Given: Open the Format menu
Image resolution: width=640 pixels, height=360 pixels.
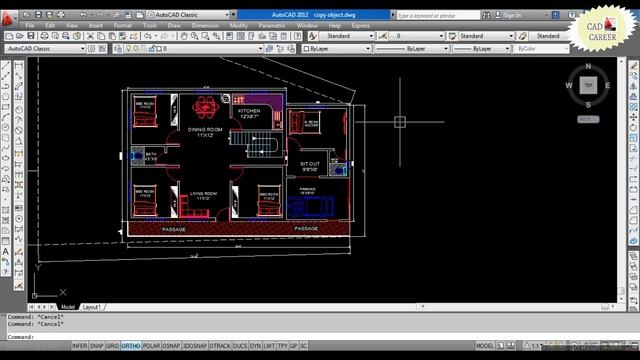Looking at the screenshot, I should tap(122, 26).
